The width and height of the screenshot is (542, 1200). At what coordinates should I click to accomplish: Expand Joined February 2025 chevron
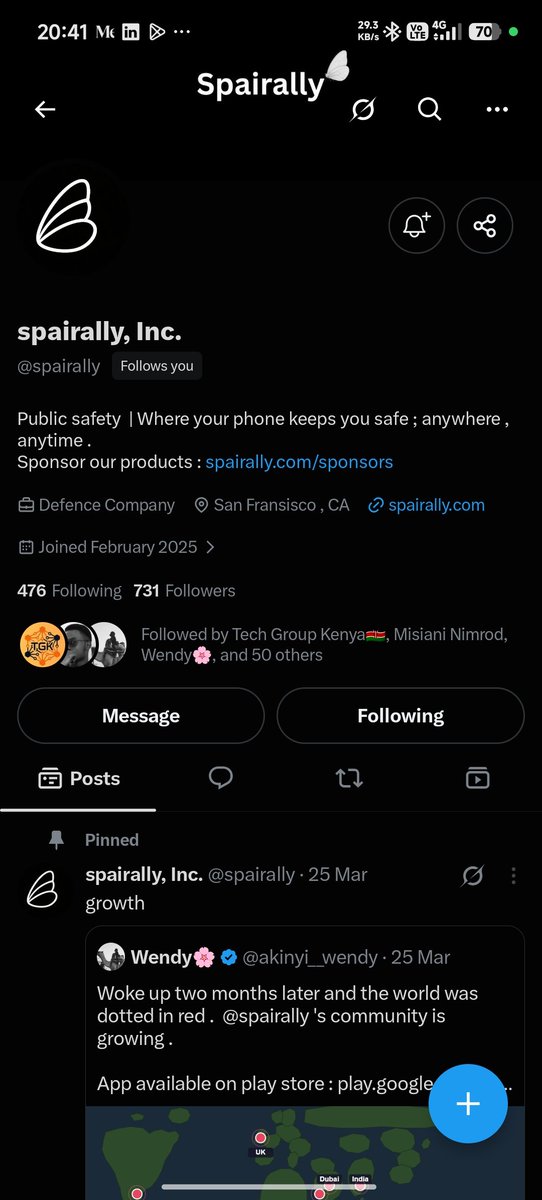[x=210, y=547]
